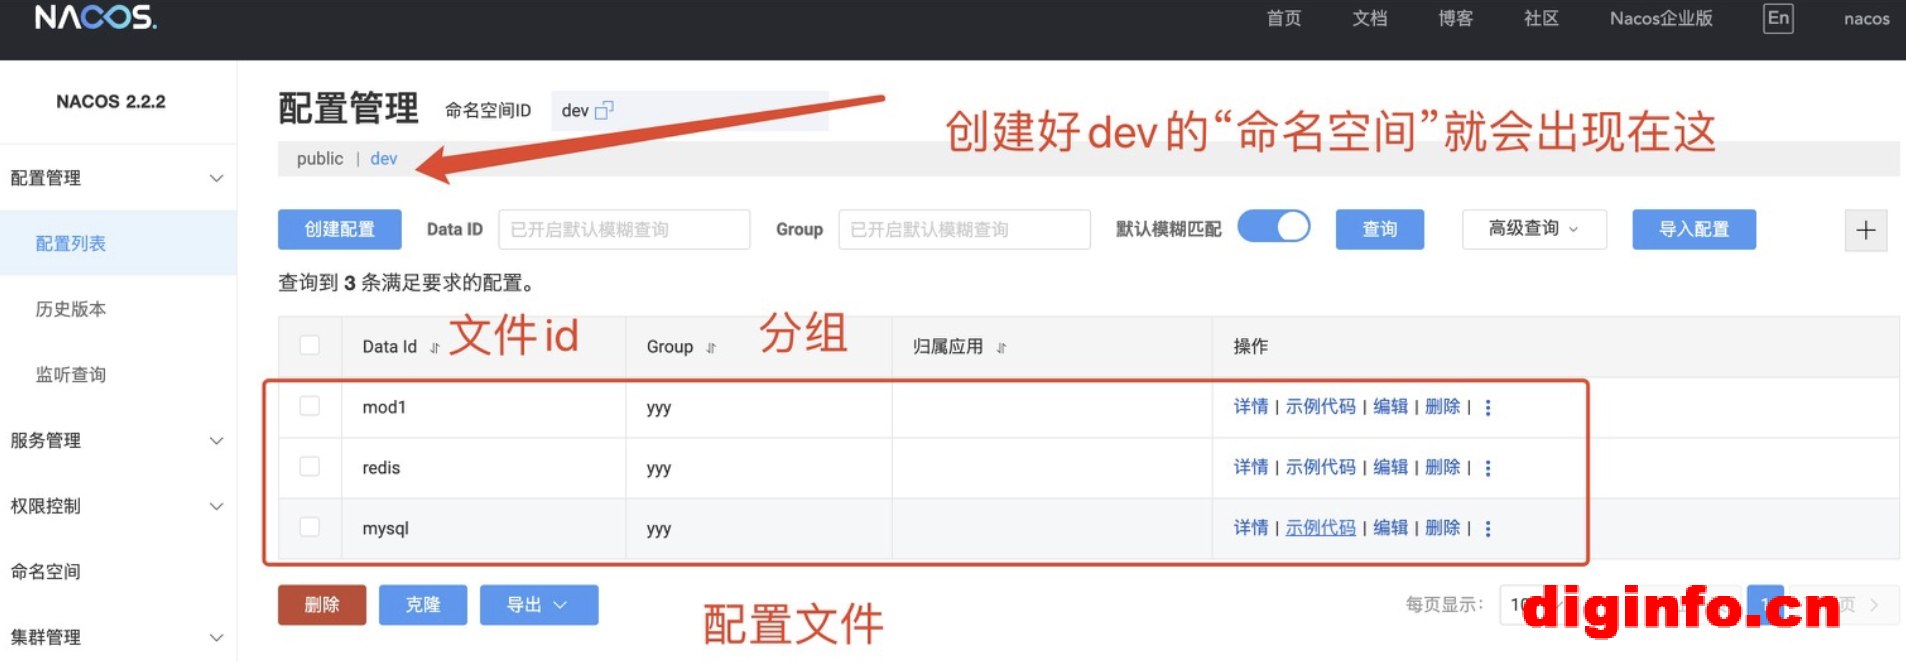1906x662 pixels.
Task: Go to 首页 in top navigation
Action: 1284,19
